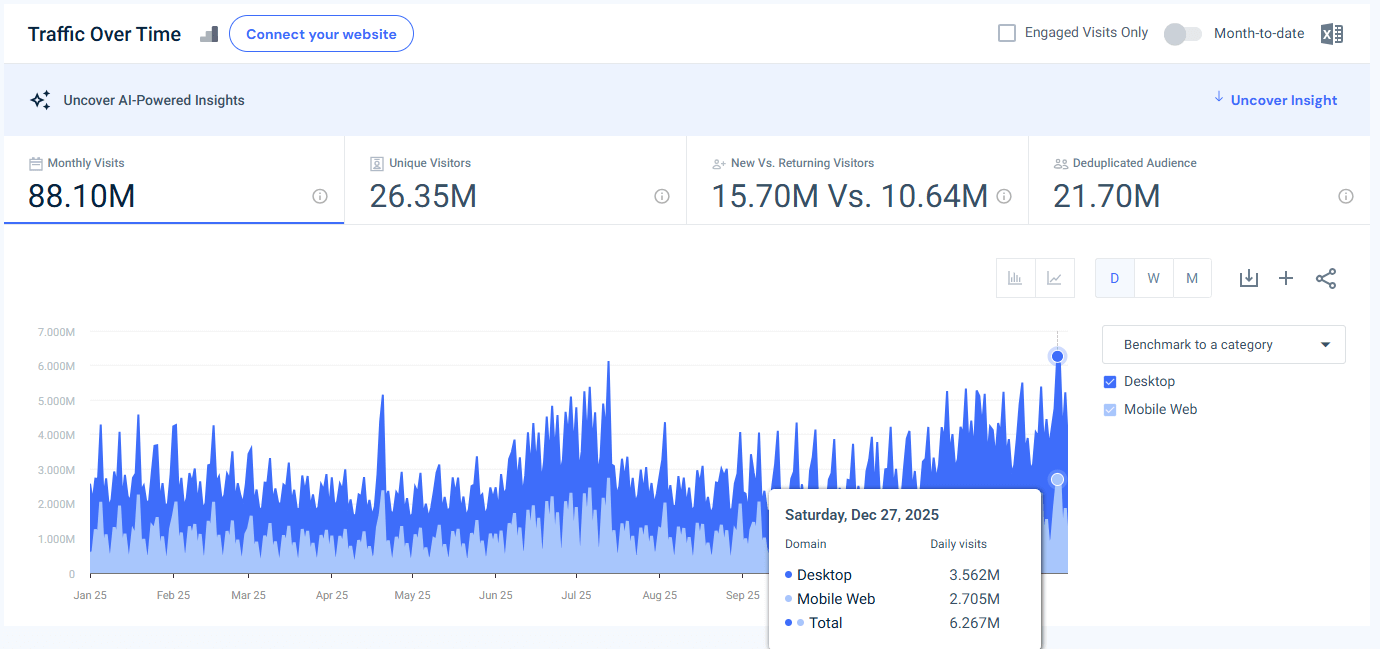Open the Benchmark to a category dropdown
This screenshot has width=1380, height=649.
point(1223,344)
